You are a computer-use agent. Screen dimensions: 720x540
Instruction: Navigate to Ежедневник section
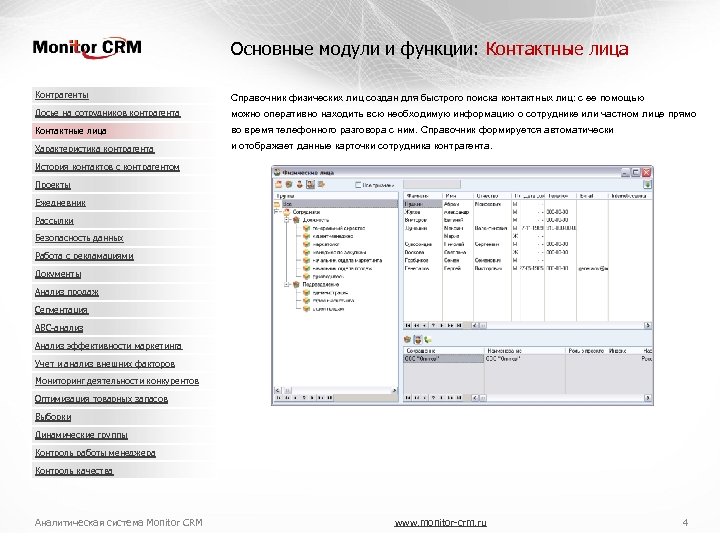point(60,202)
